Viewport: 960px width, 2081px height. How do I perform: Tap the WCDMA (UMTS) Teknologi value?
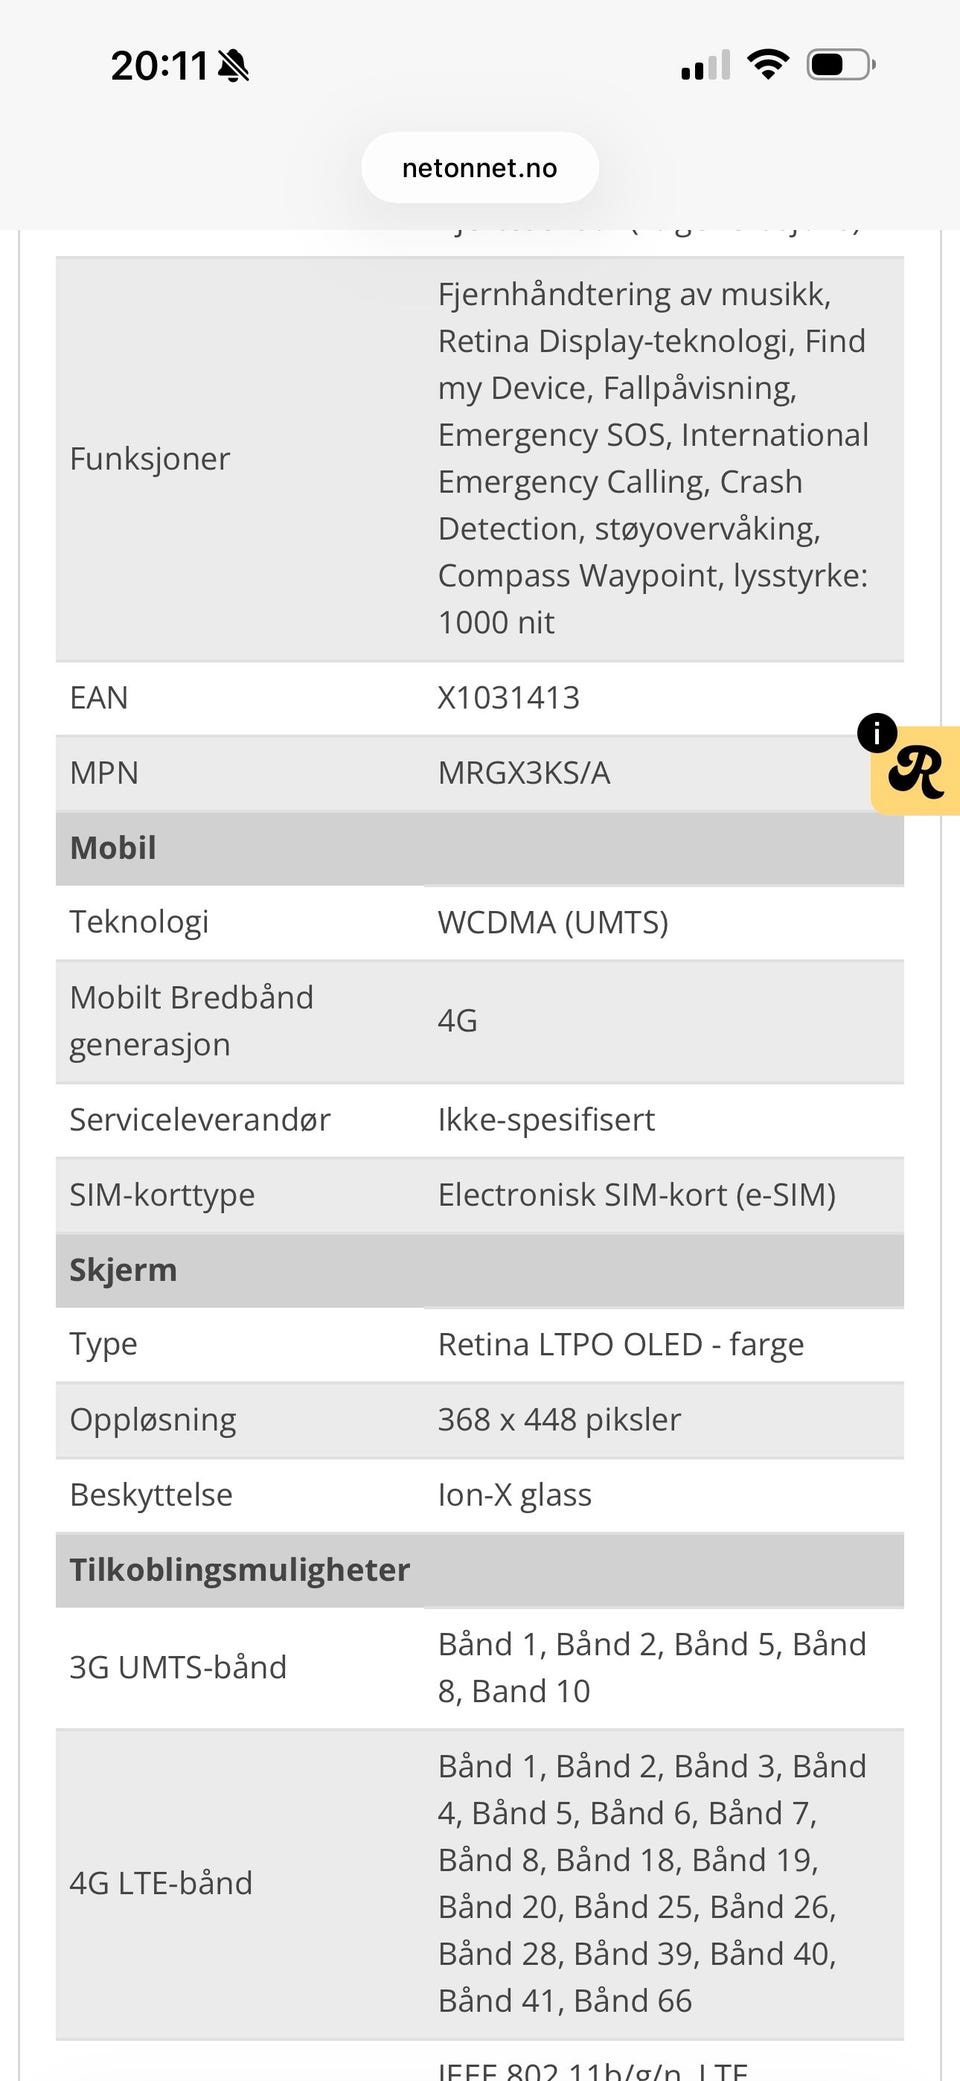(553, 922)
